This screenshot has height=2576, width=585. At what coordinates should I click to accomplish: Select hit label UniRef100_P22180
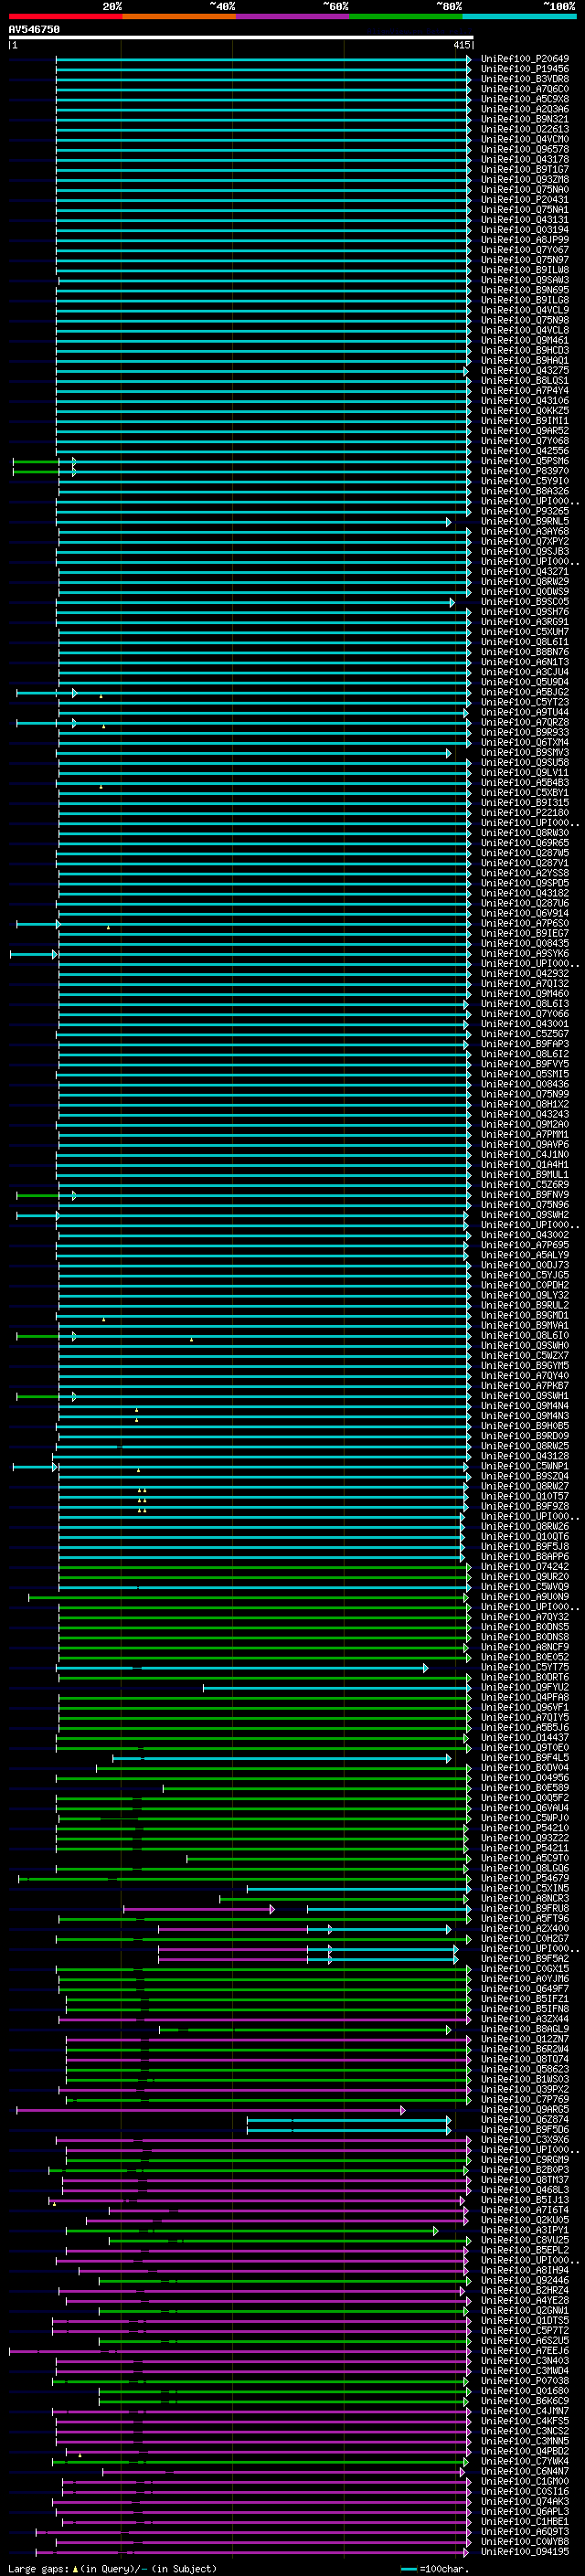[525, 813]
